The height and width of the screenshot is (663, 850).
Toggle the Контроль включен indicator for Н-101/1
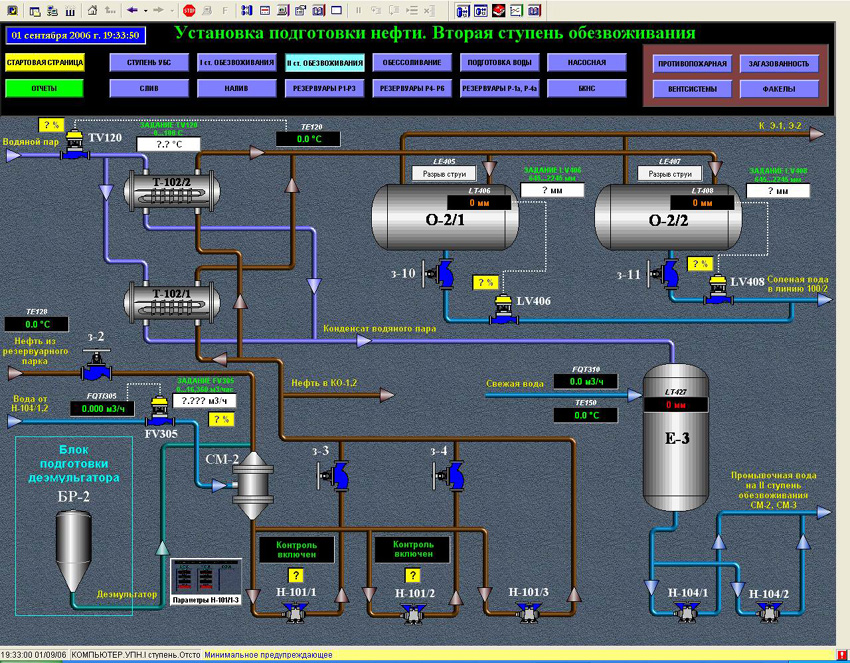297,550
